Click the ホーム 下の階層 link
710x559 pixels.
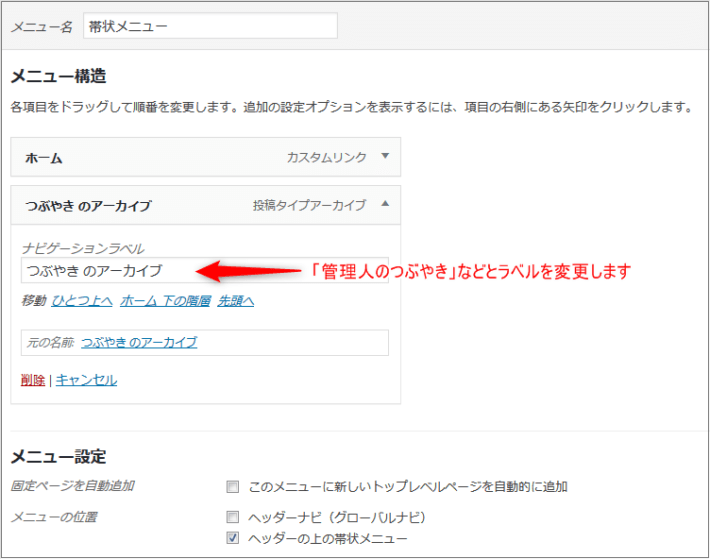[x=165, y=301]
